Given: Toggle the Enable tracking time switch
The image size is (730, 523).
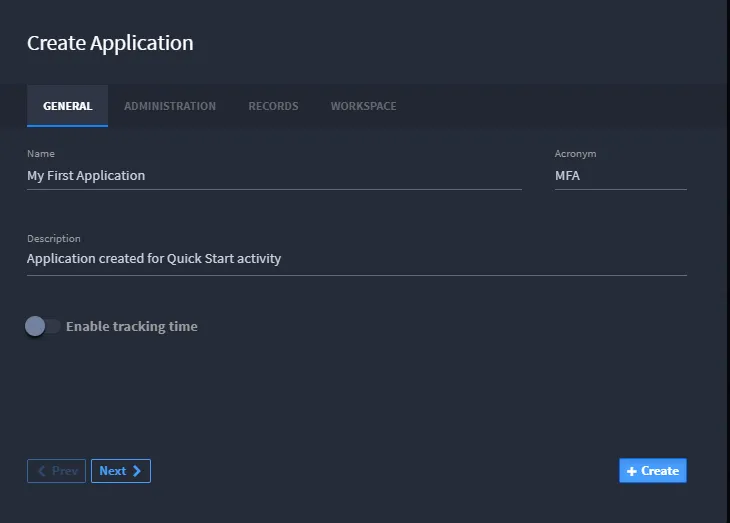Looking at the screenshot, I should click(42, 326).
